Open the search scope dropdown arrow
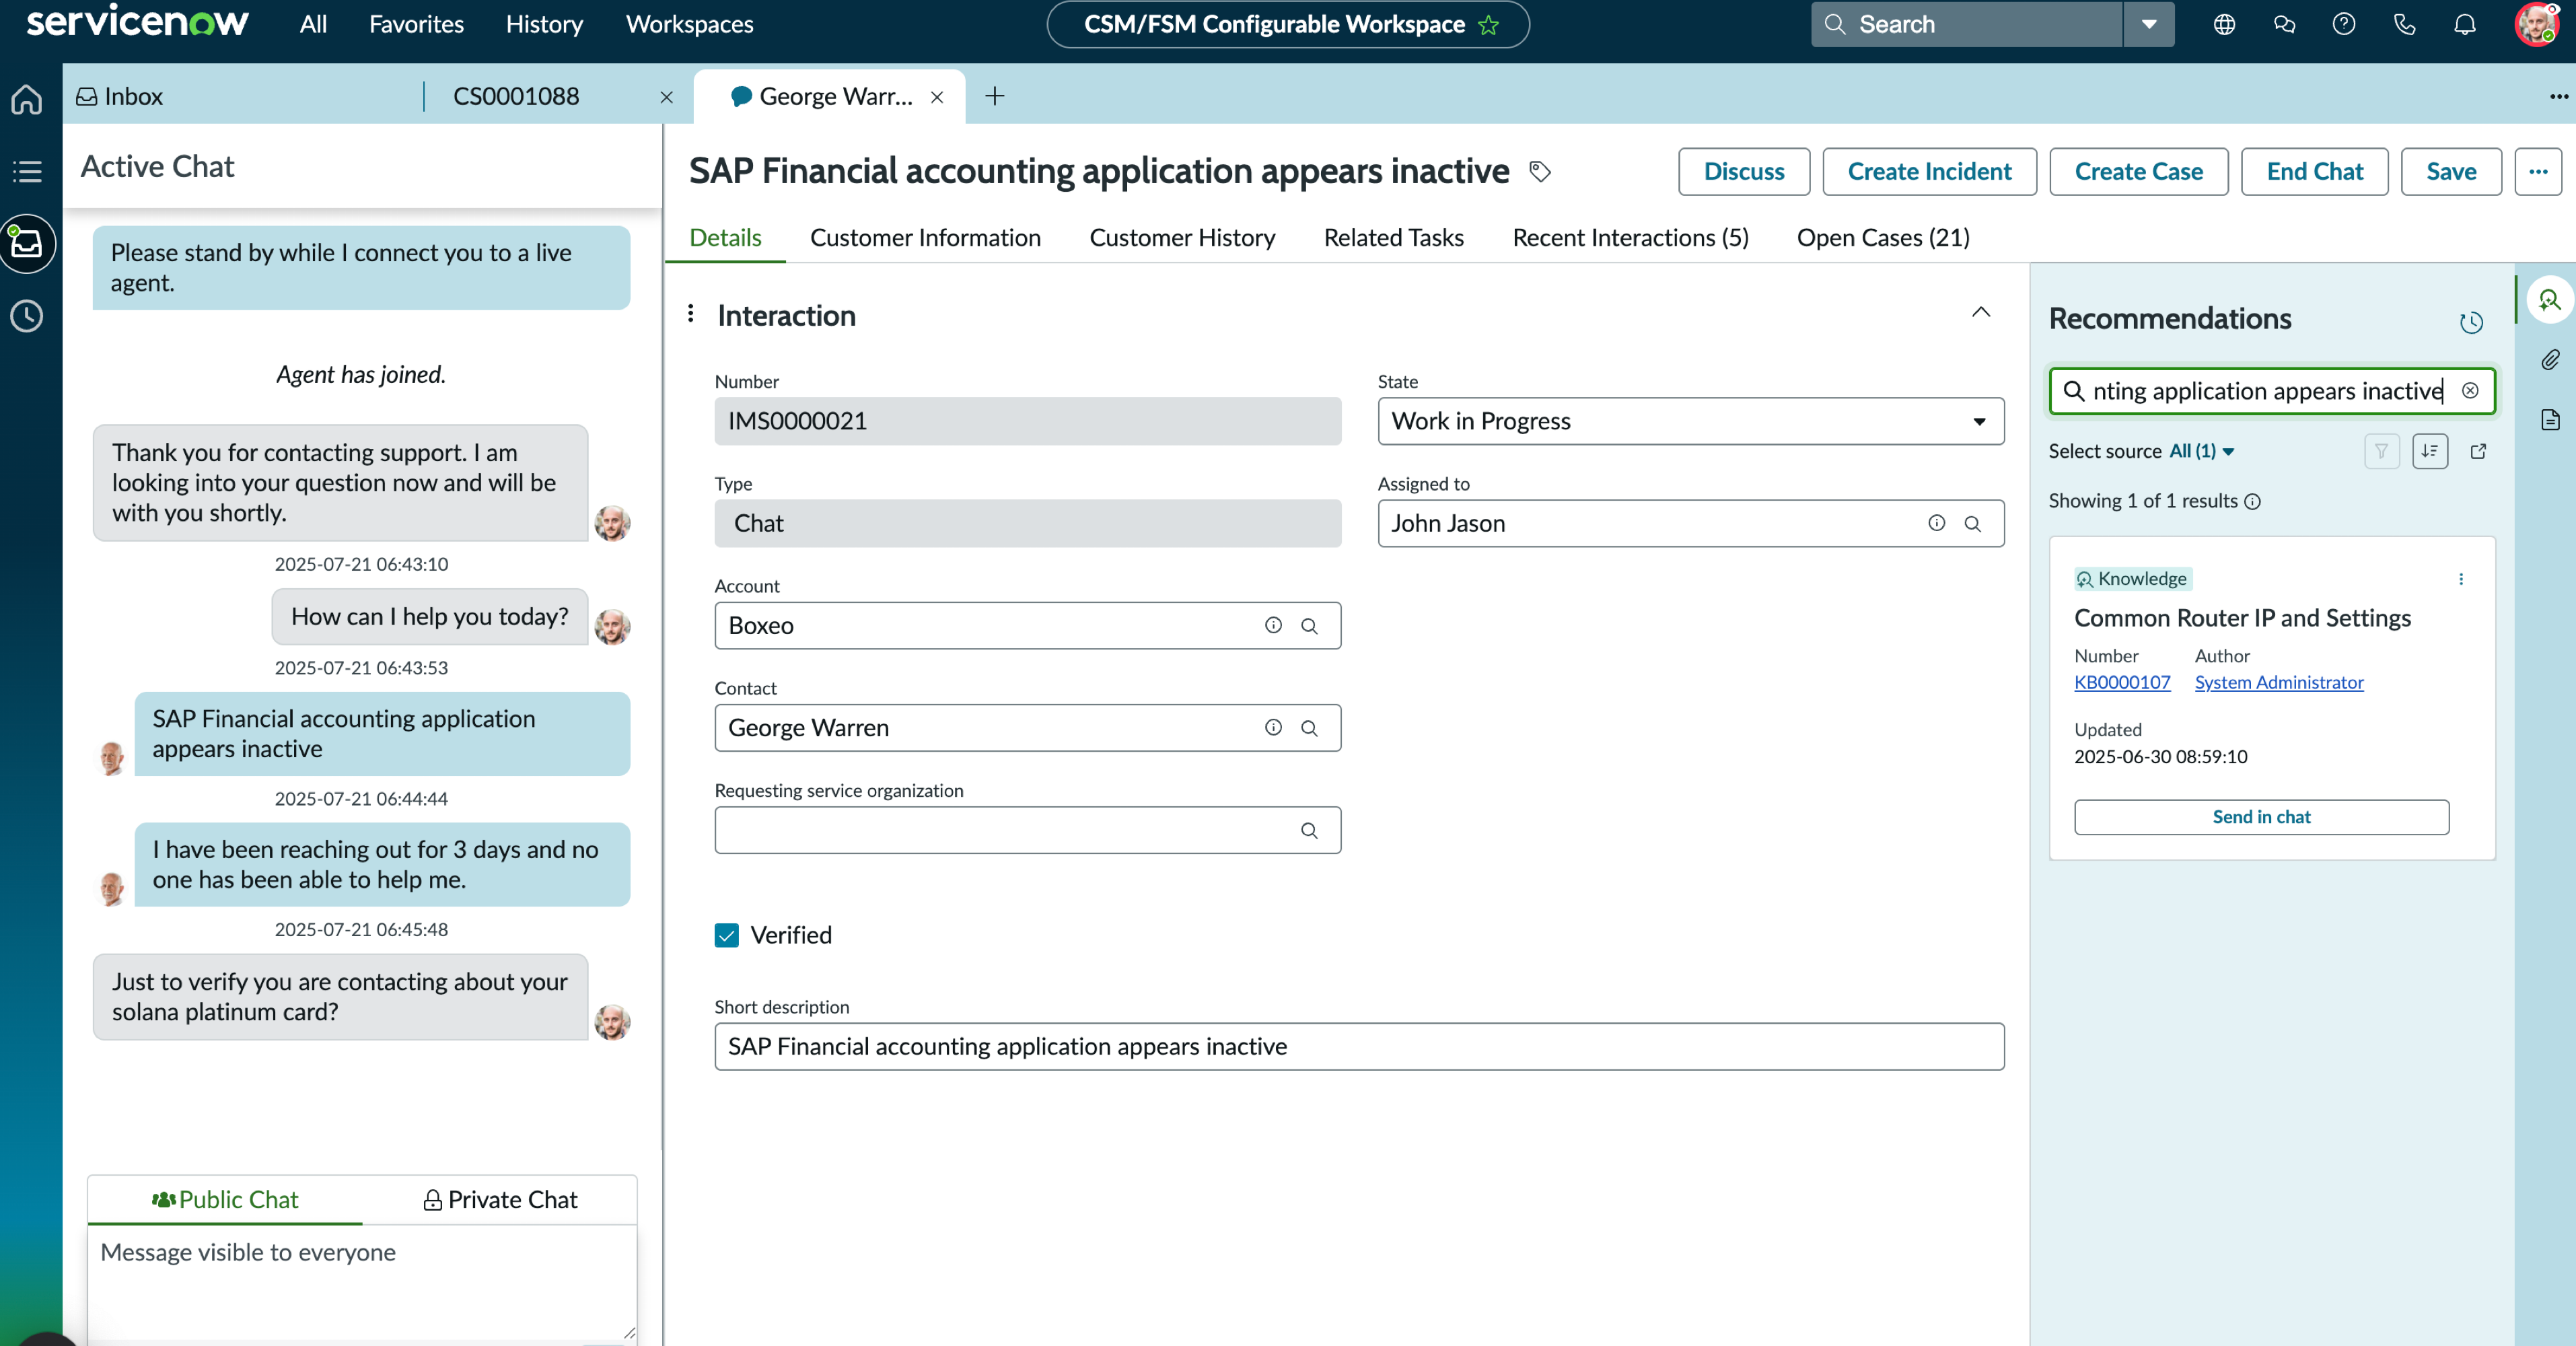2576x1346 pixels. (x=2149, y=25)
